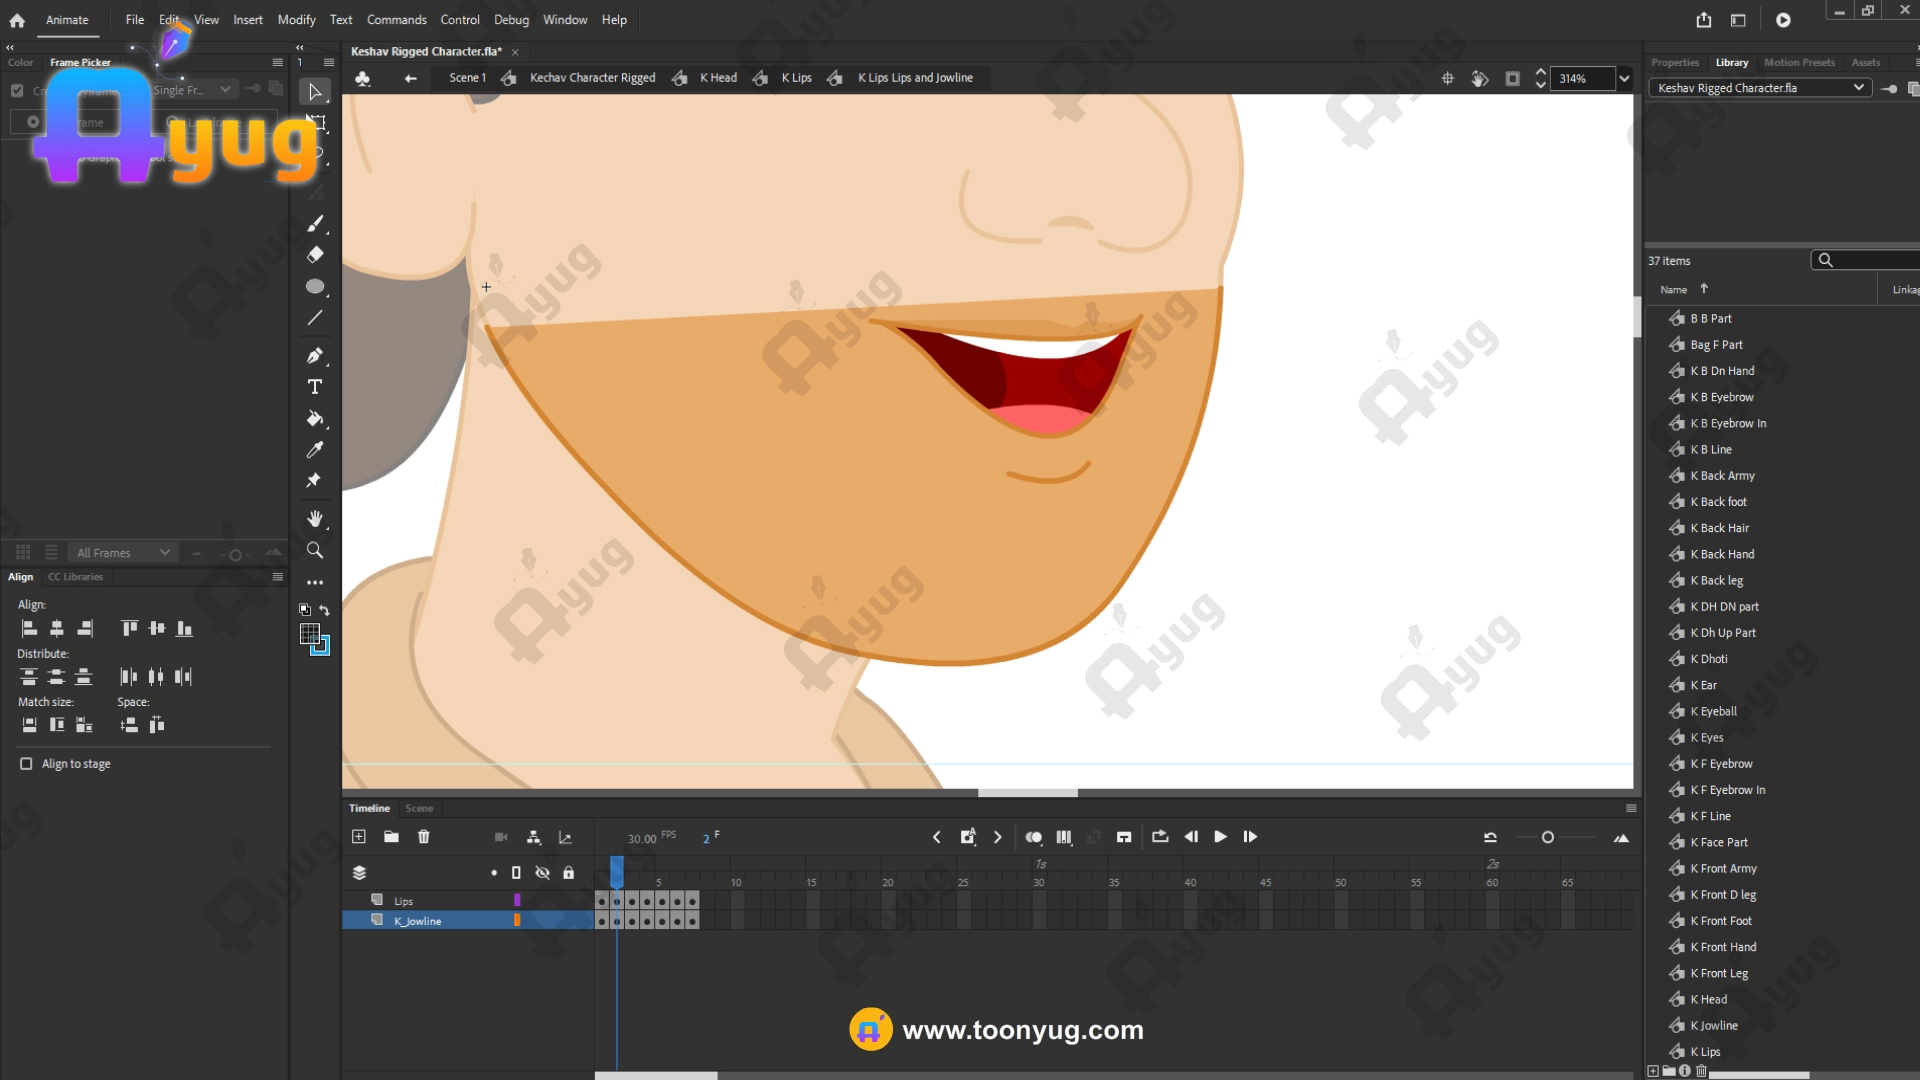Toggle hide all layers eye icon

[x=542, y=873]
